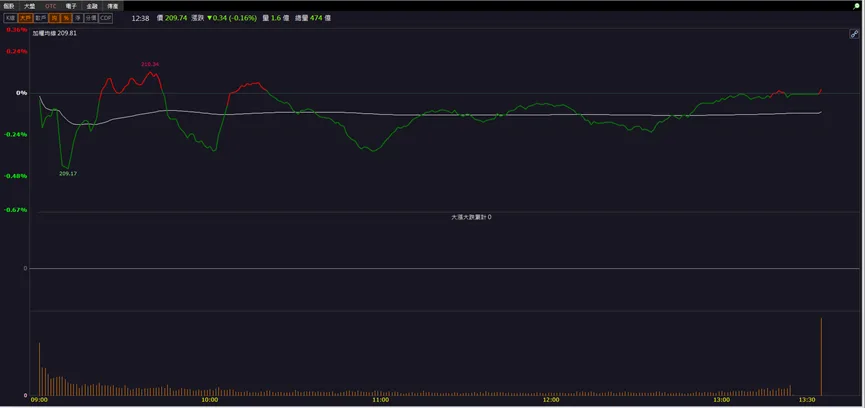865x408 pixels.
Task: Click the green search icon top right
Action: [x=856, y=6]
